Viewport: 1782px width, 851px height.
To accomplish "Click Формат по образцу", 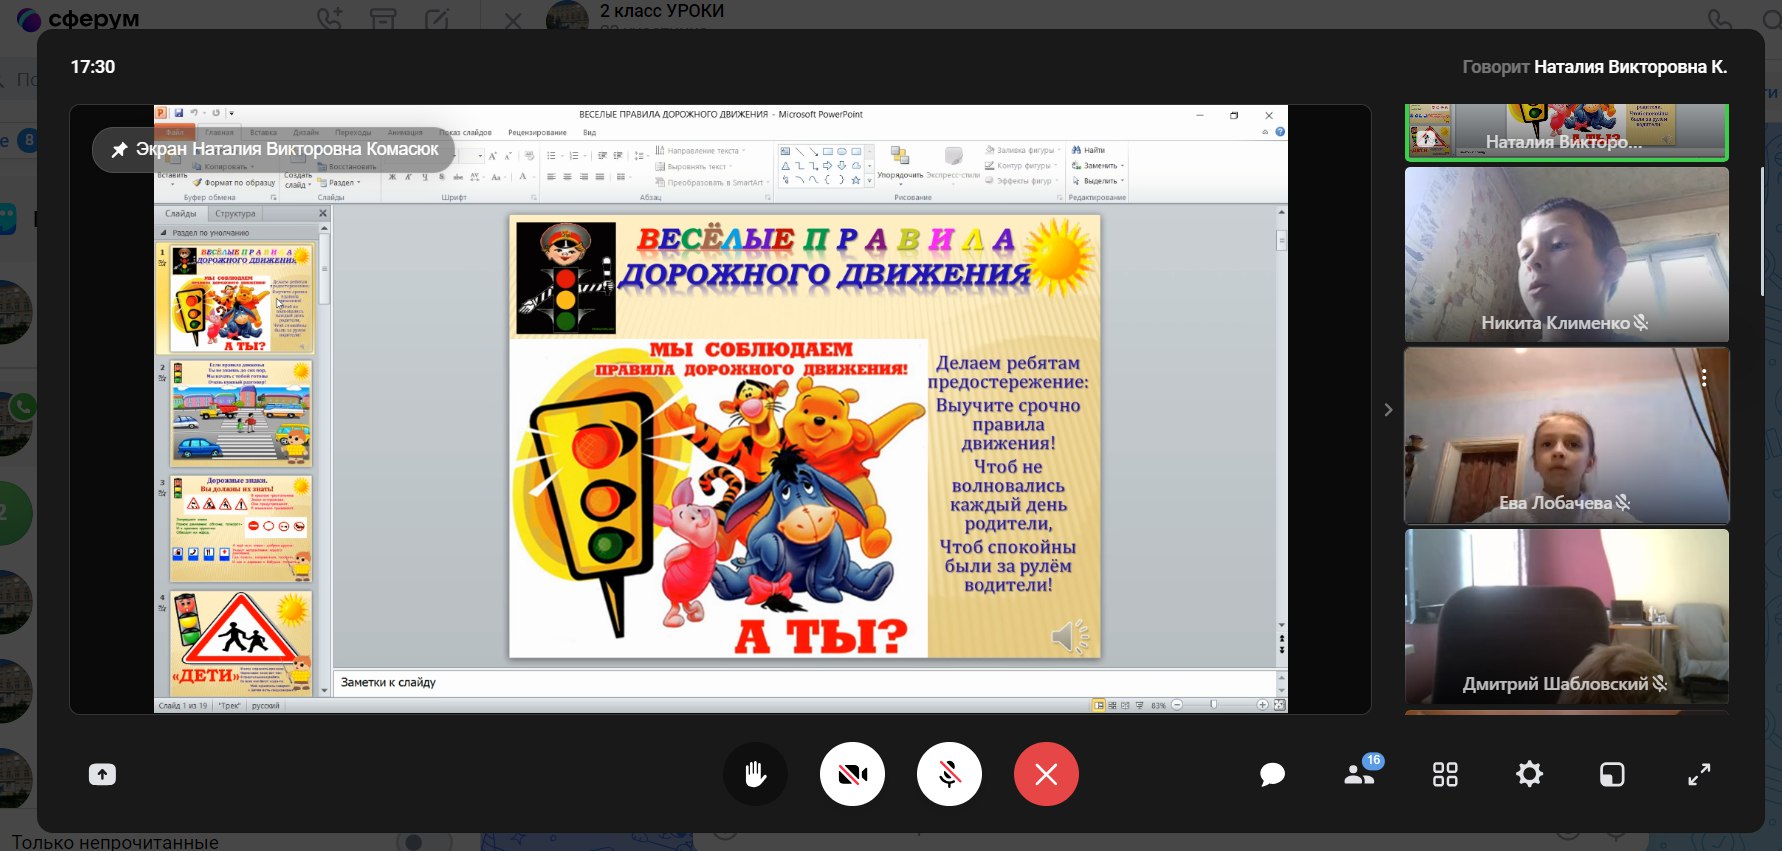I will click(234, 183).
